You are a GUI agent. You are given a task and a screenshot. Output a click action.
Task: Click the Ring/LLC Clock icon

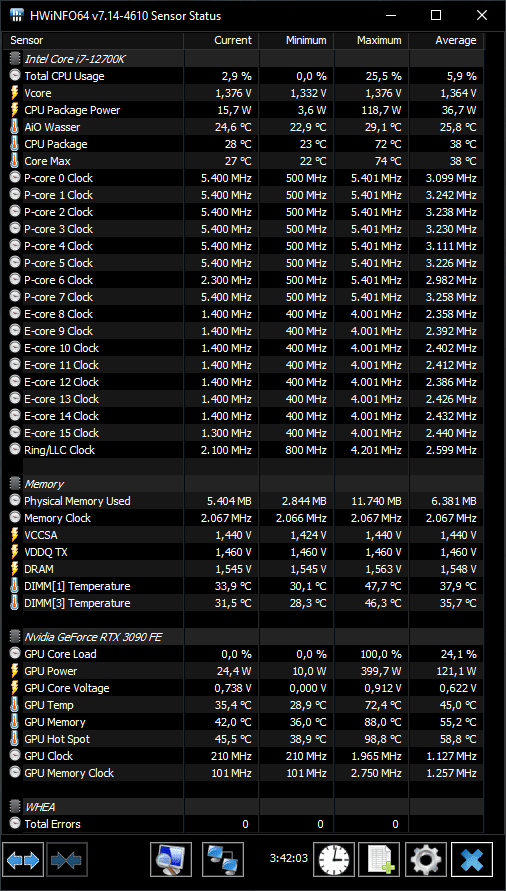click(x=14, y=449)
